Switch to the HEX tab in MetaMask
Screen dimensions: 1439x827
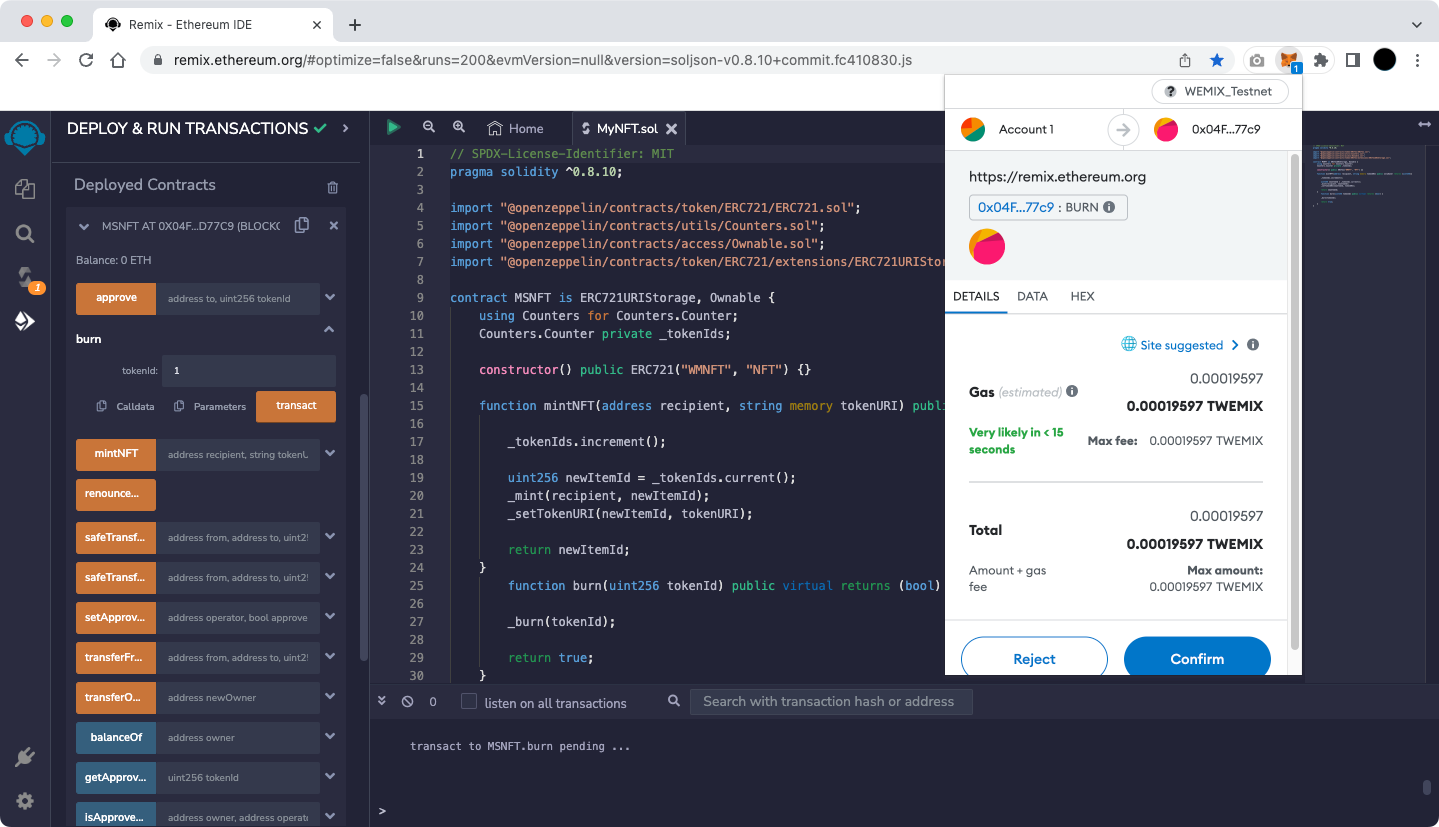point(1082,297)
